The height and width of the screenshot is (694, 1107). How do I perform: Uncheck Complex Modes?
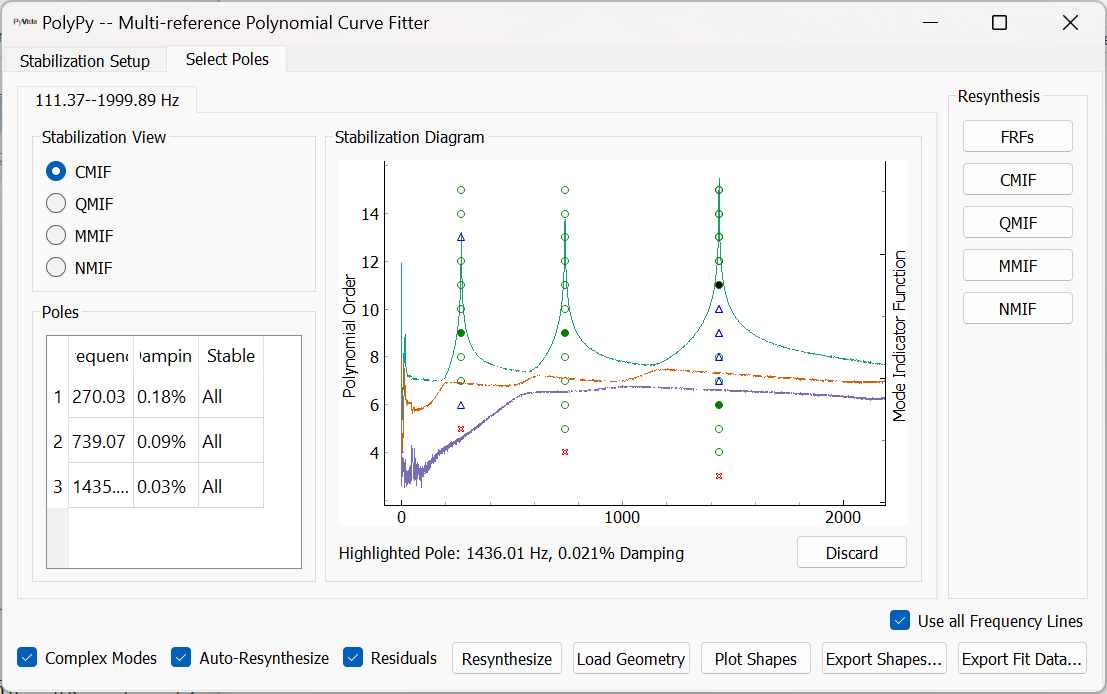coord(27,658)
